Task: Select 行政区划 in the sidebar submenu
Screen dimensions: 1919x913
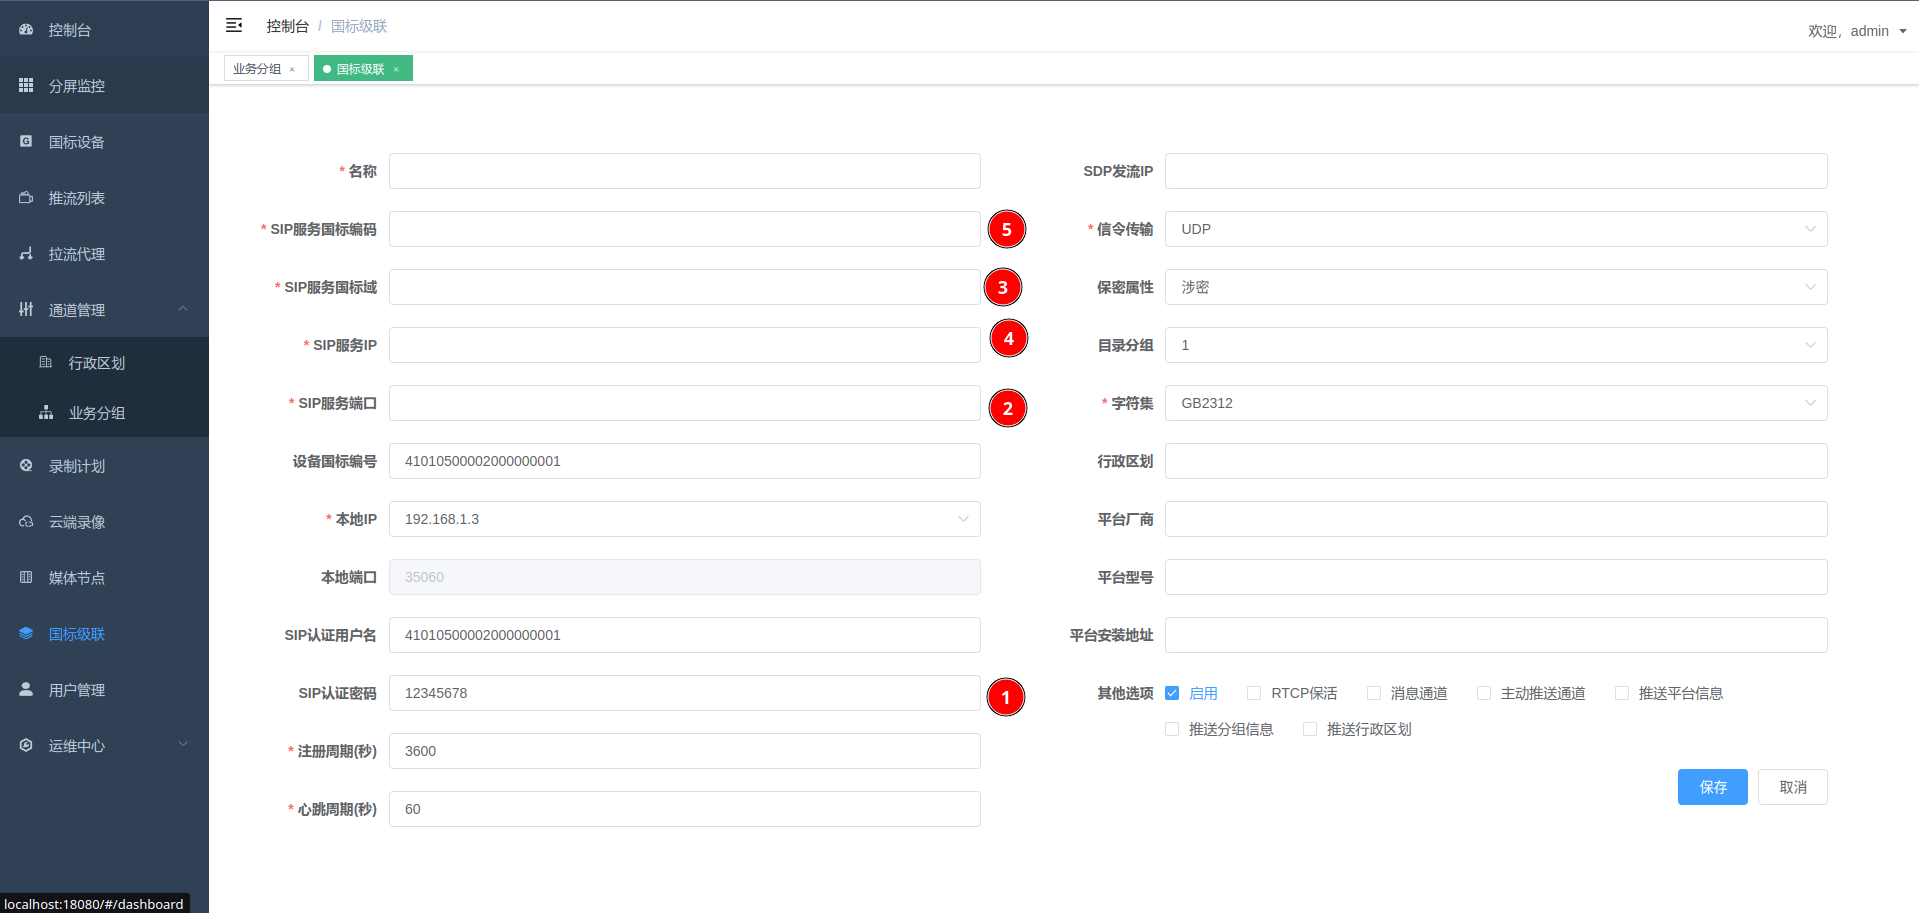Action: 97,363
